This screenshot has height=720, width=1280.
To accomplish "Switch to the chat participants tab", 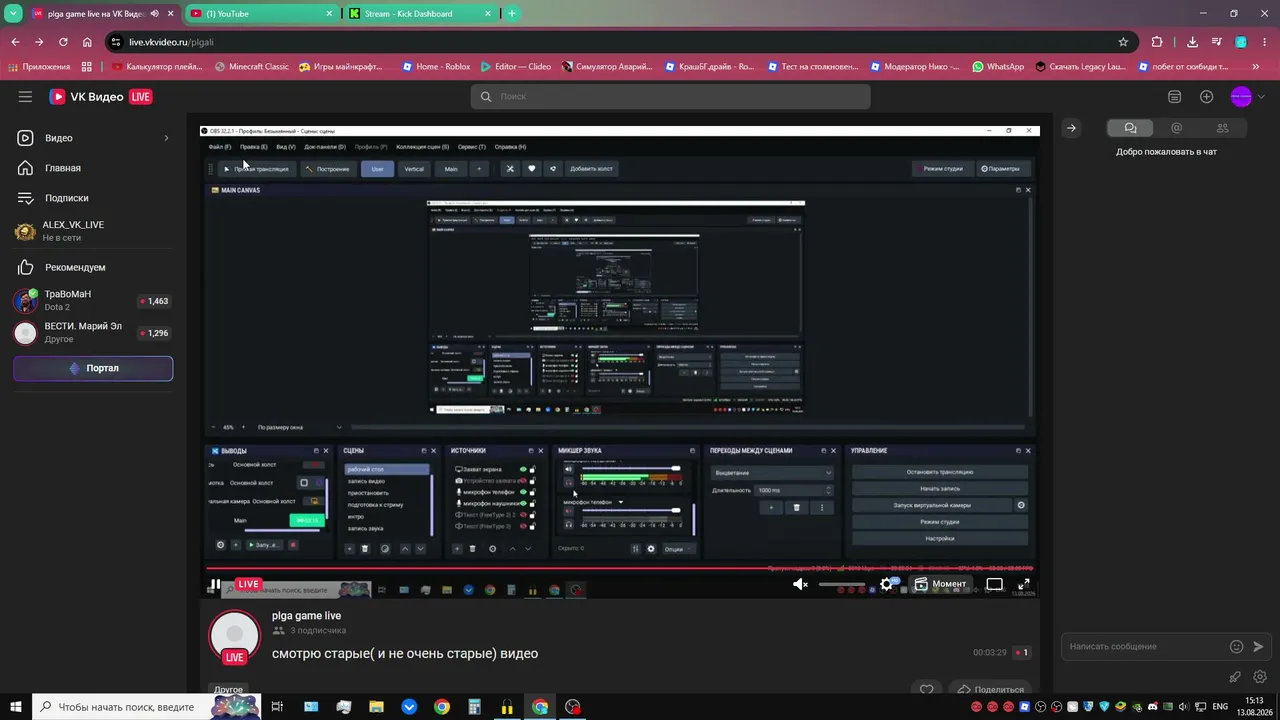I will [1222, 128].
